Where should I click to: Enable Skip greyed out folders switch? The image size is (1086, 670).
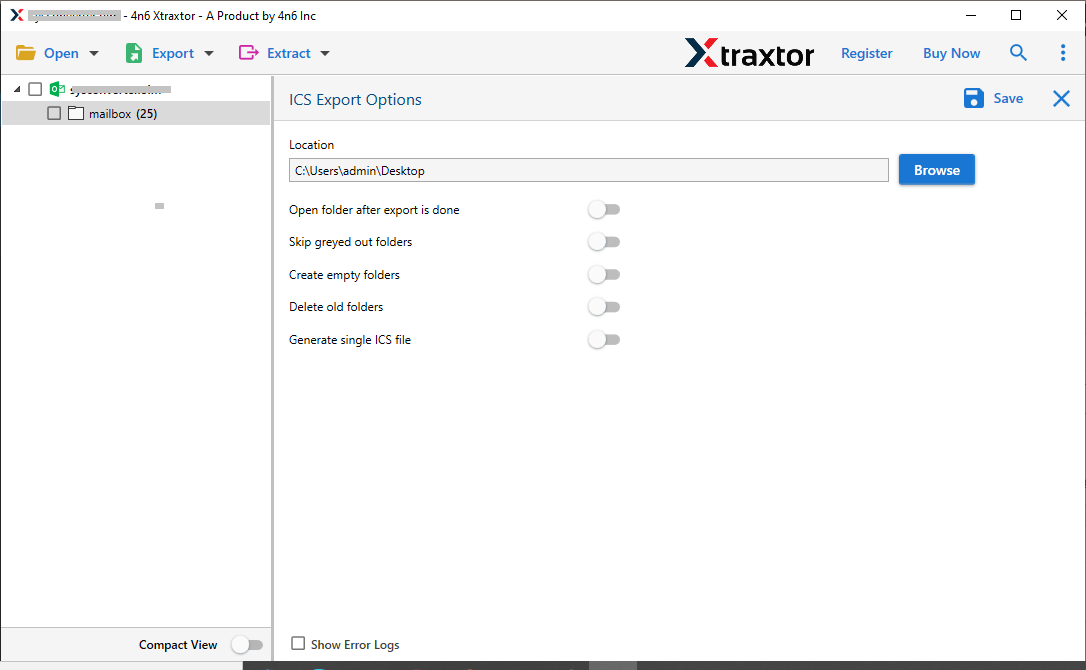click(x=603, y=242)
